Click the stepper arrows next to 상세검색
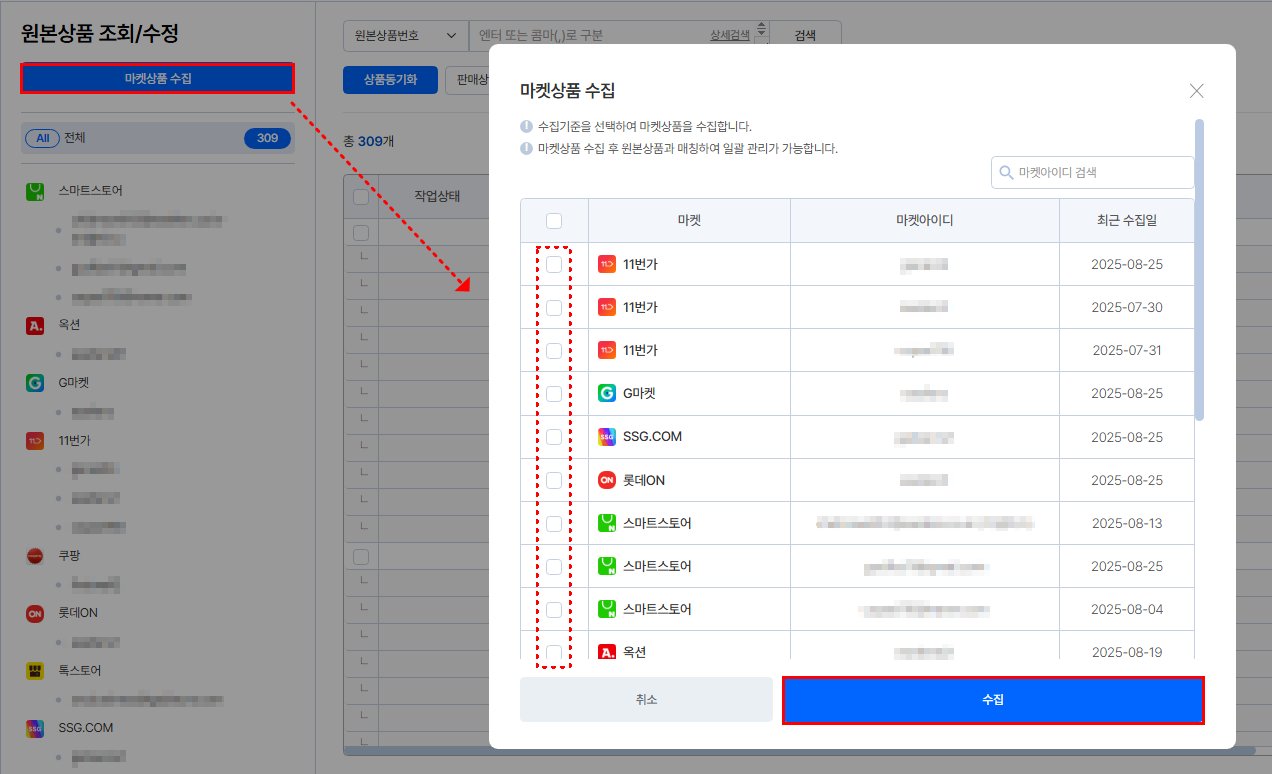Image resolution: width=1272 pixels, height=774 pixels. pyautogui.click(x=761, y=32)
